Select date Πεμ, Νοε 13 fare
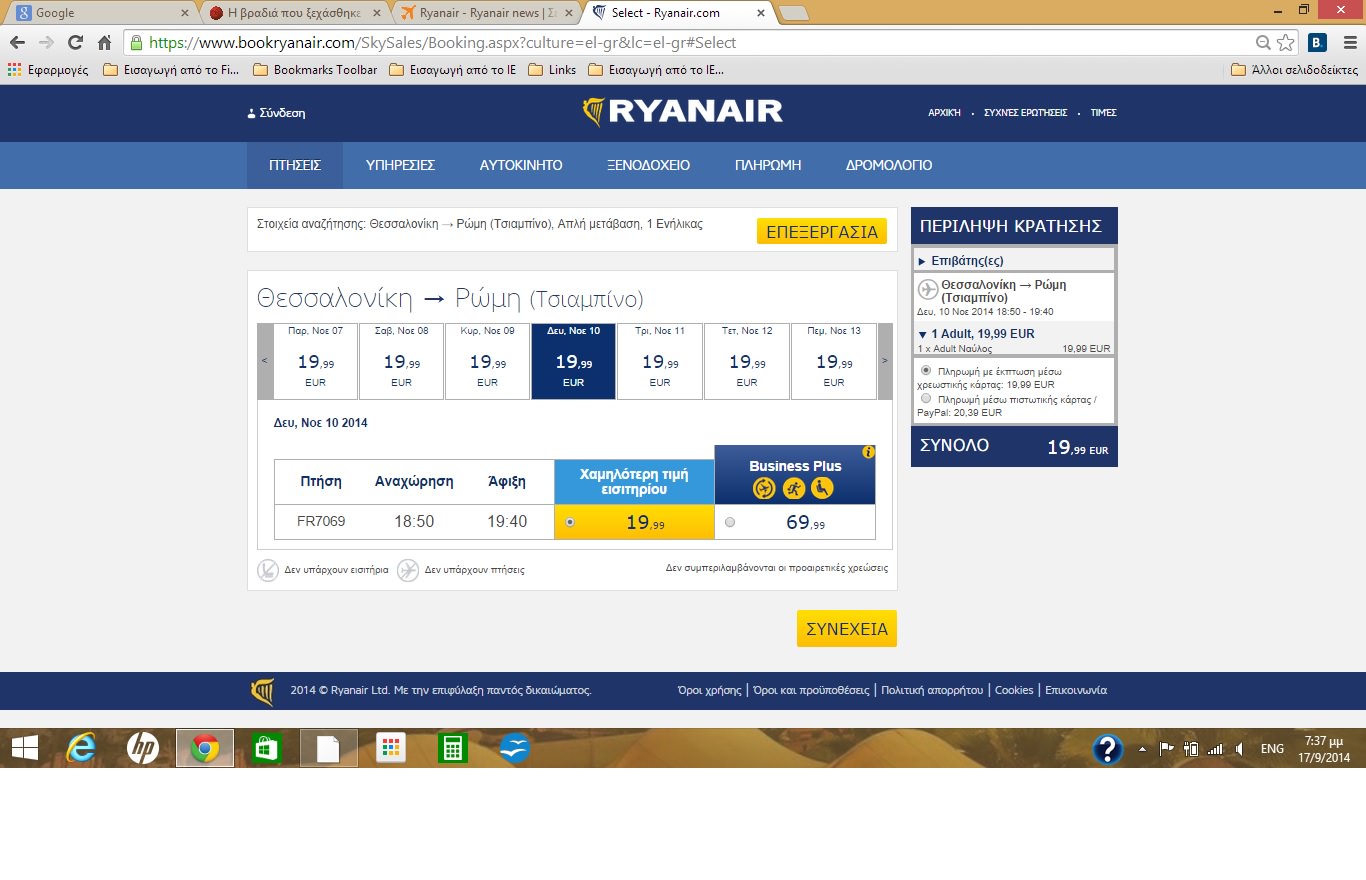The width and height of the screenshot is (1366, 880). coord(833,361)
